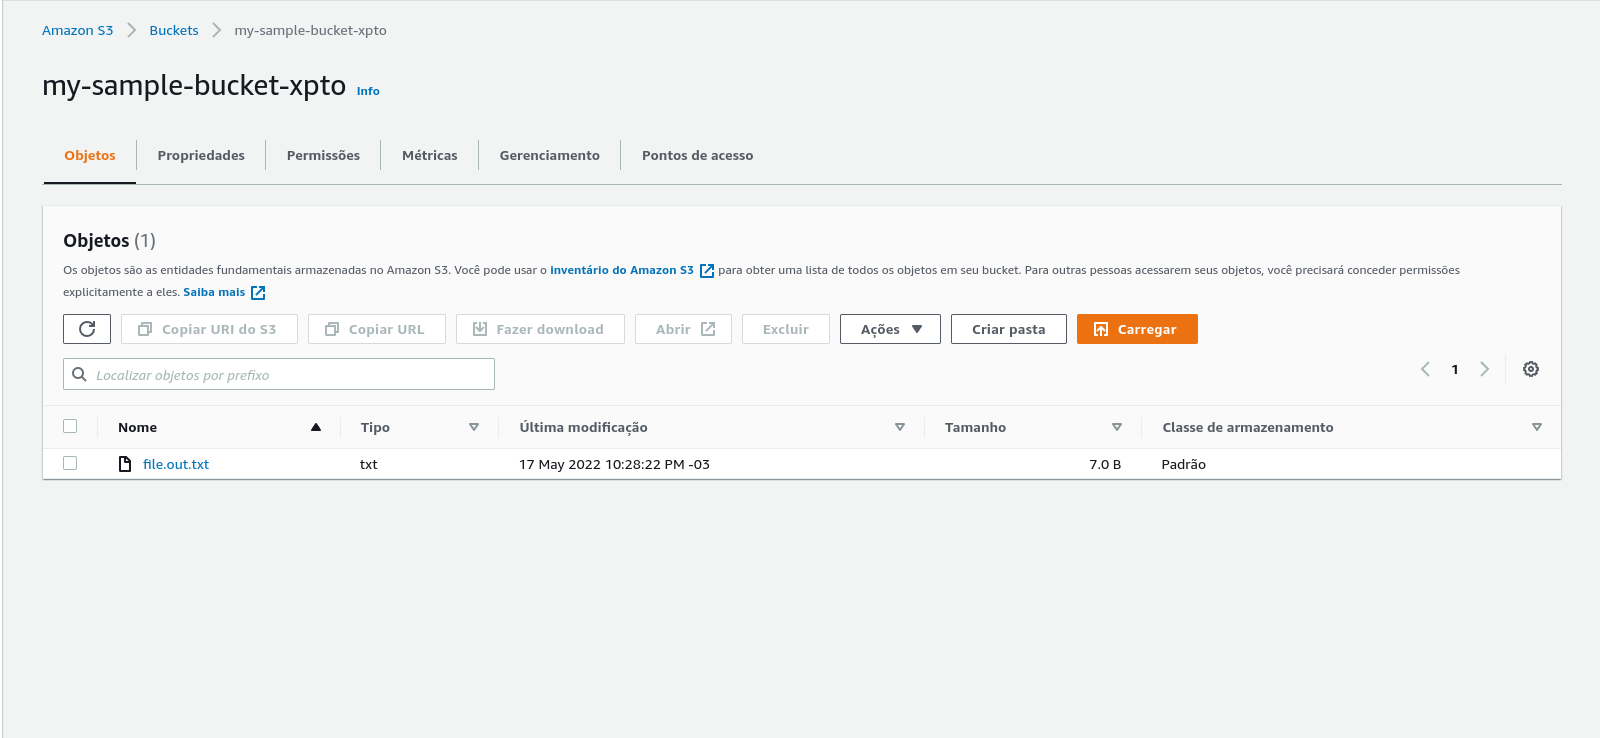Open the Pontos de acesso tab
The image size is (1600, 738).
coord(698,155)
